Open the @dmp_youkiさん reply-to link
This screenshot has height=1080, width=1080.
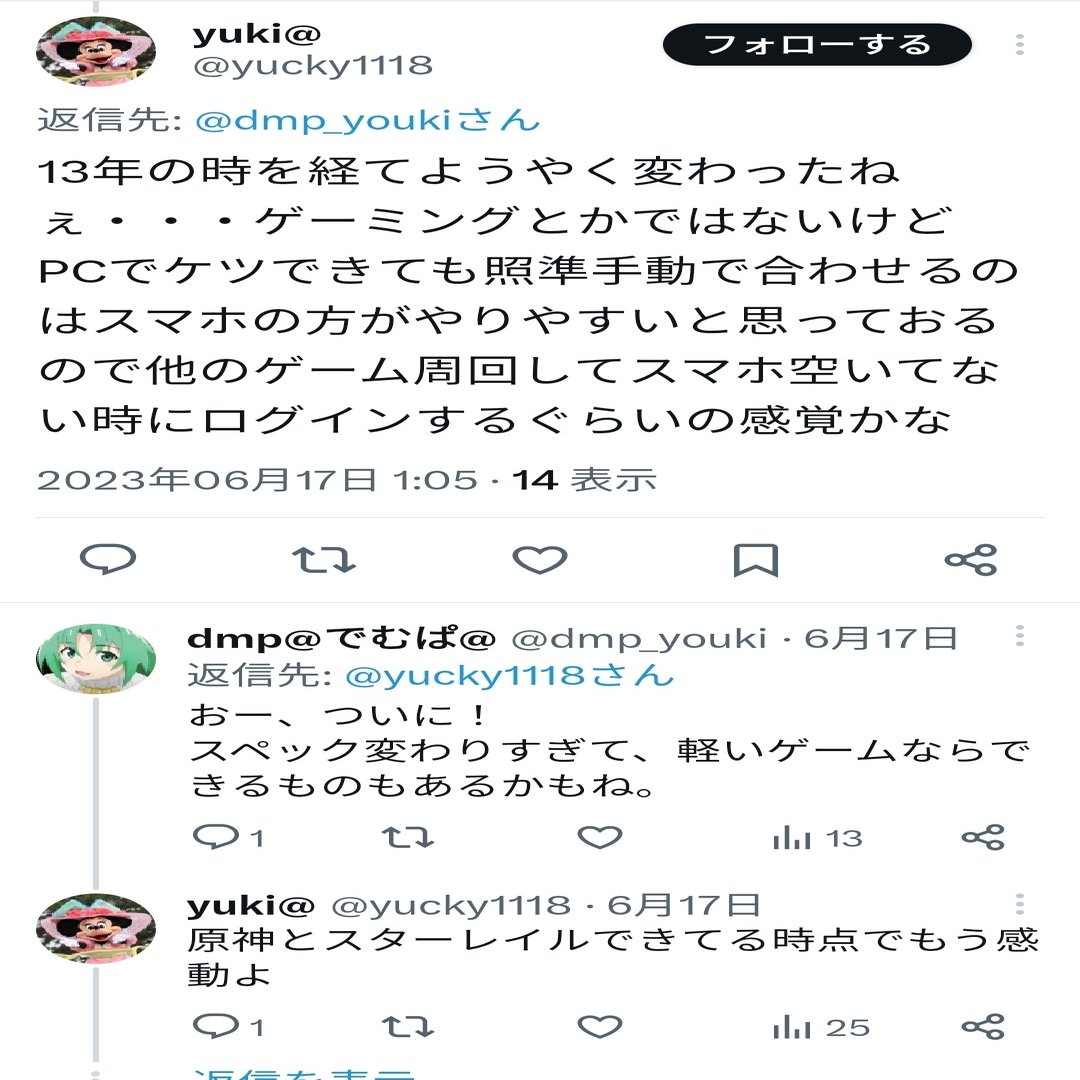(368, 121)
